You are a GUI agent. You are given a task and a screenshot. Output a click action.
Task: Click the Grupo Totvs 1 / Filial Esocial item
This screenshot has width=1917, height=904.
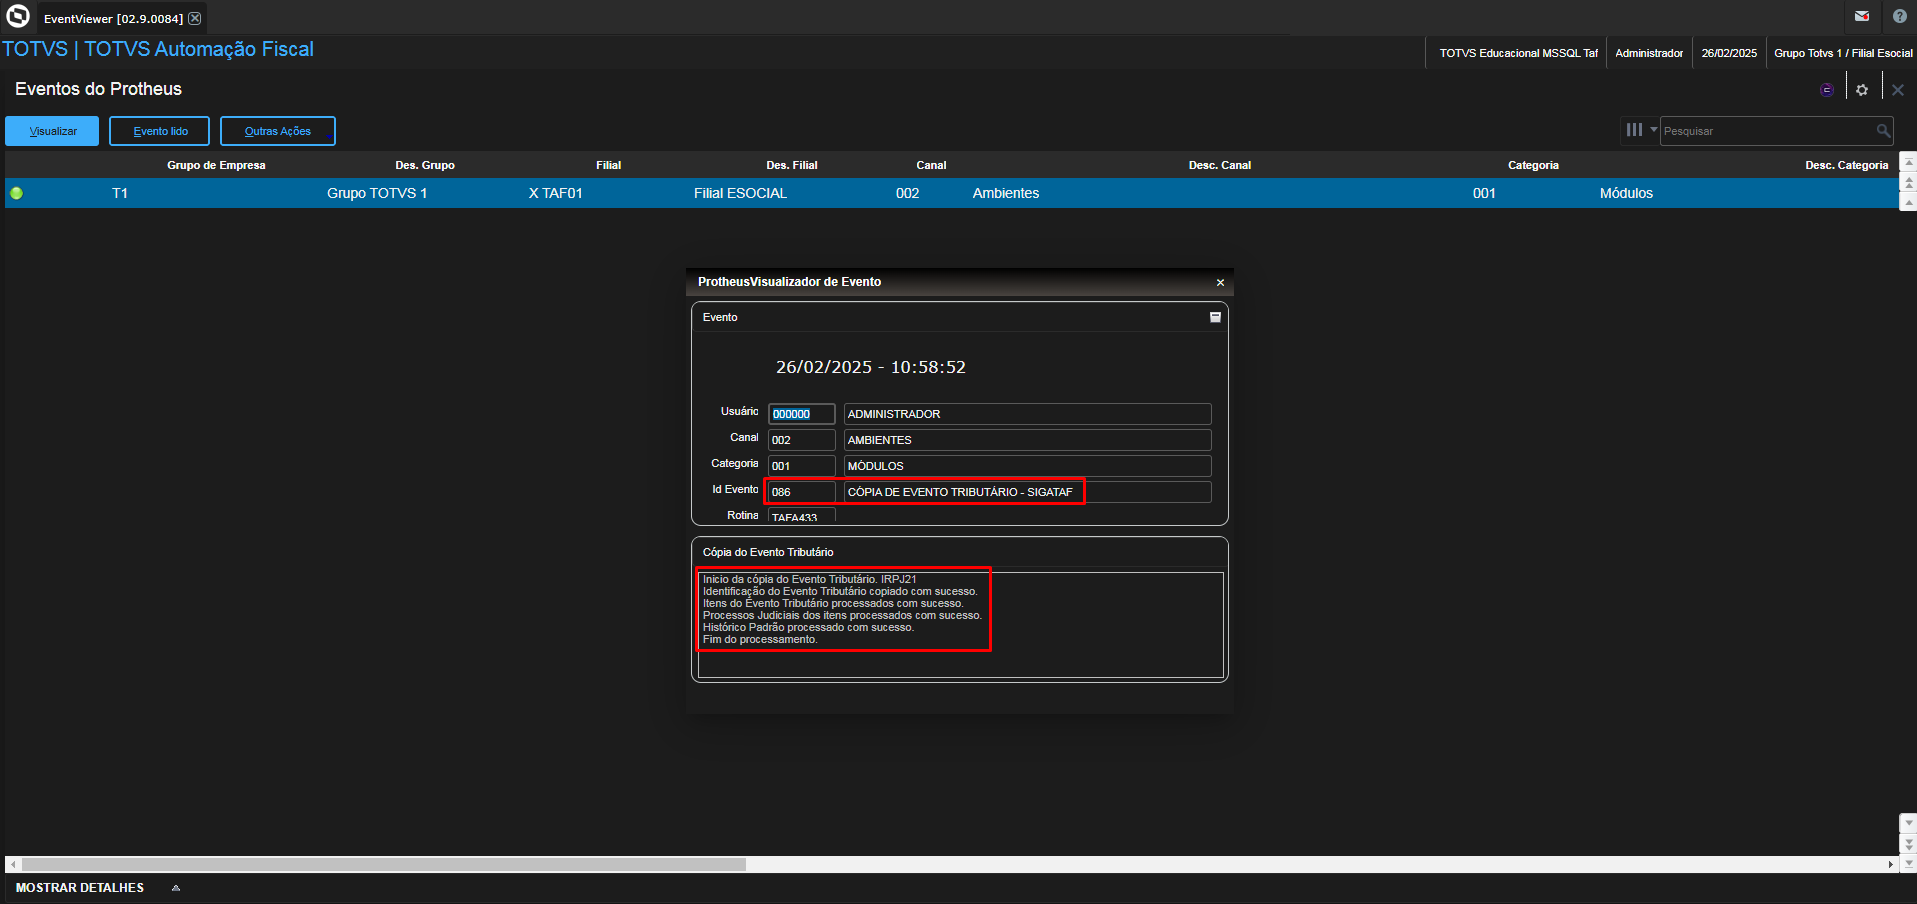[1843, 53]
